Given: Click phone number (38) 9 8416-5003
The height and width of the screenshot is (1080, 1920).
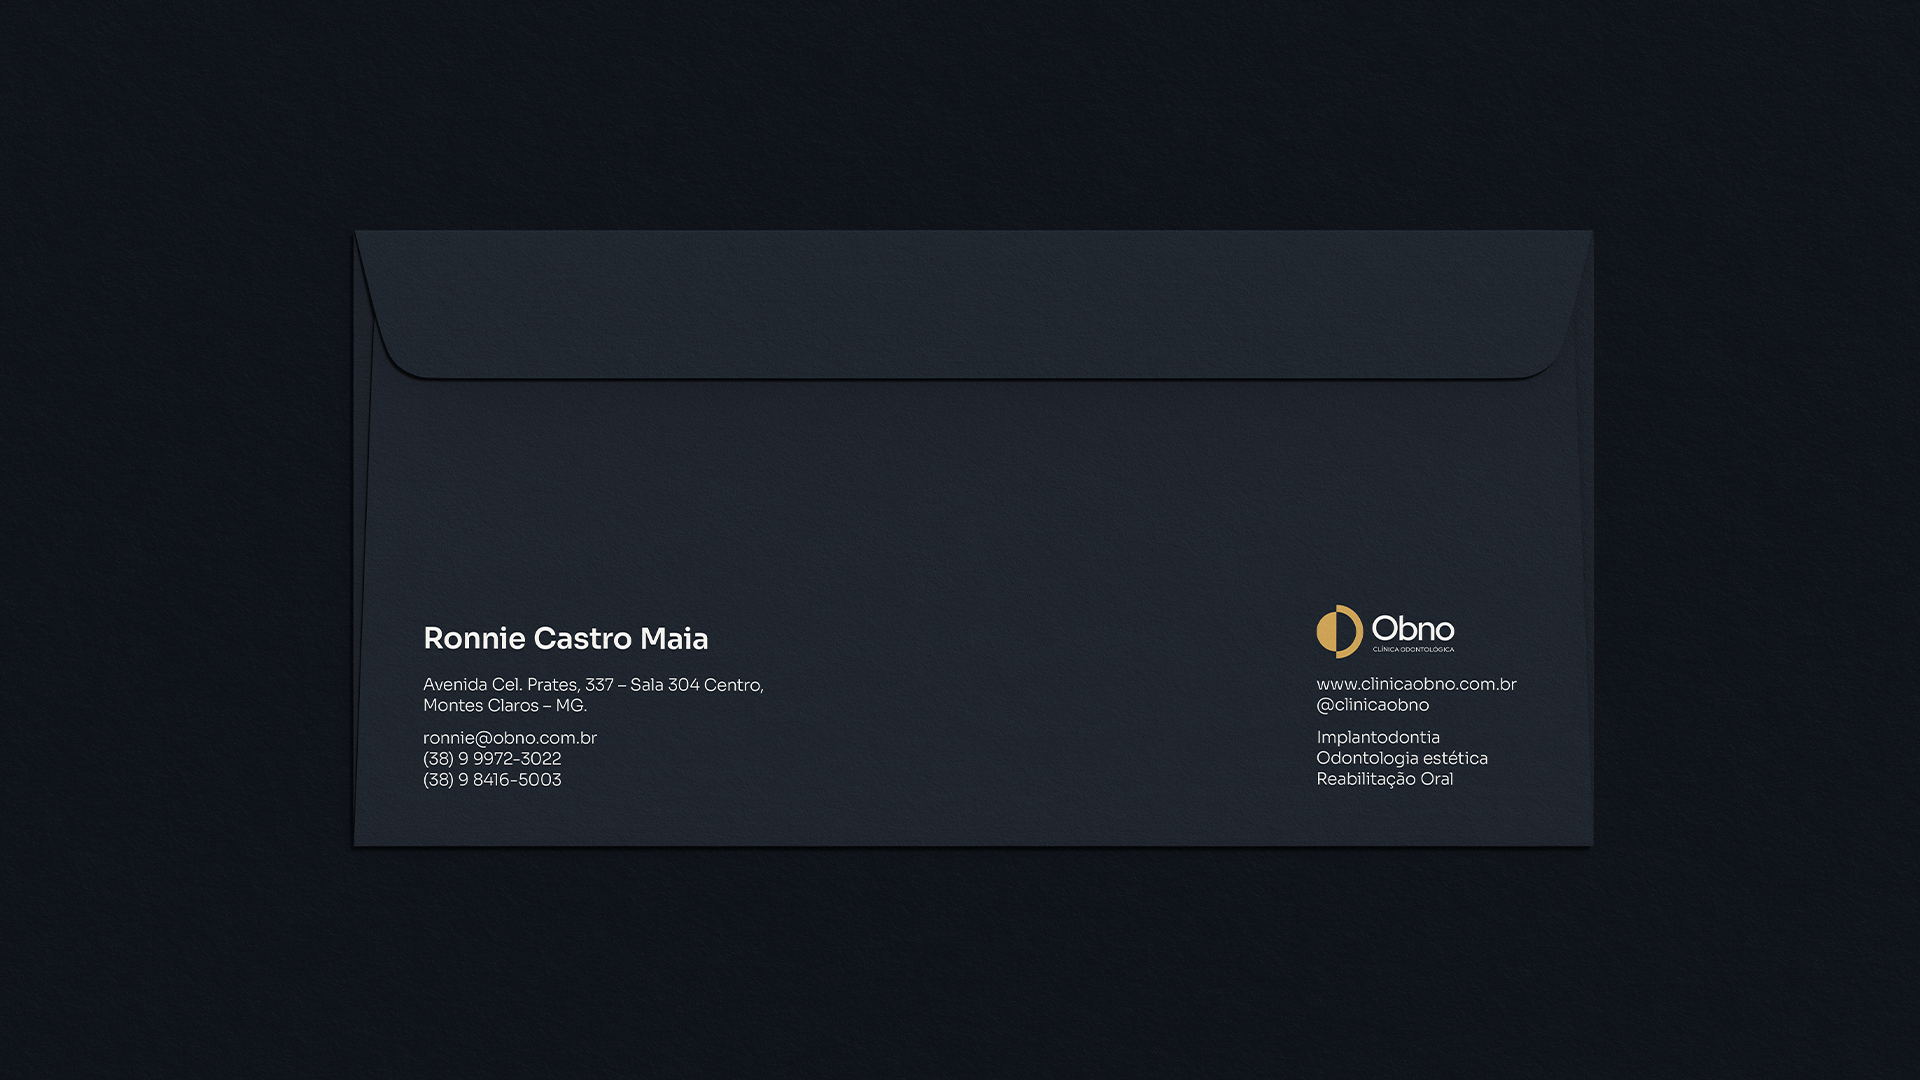Looking at the screenshot, I should coord(492,780).
